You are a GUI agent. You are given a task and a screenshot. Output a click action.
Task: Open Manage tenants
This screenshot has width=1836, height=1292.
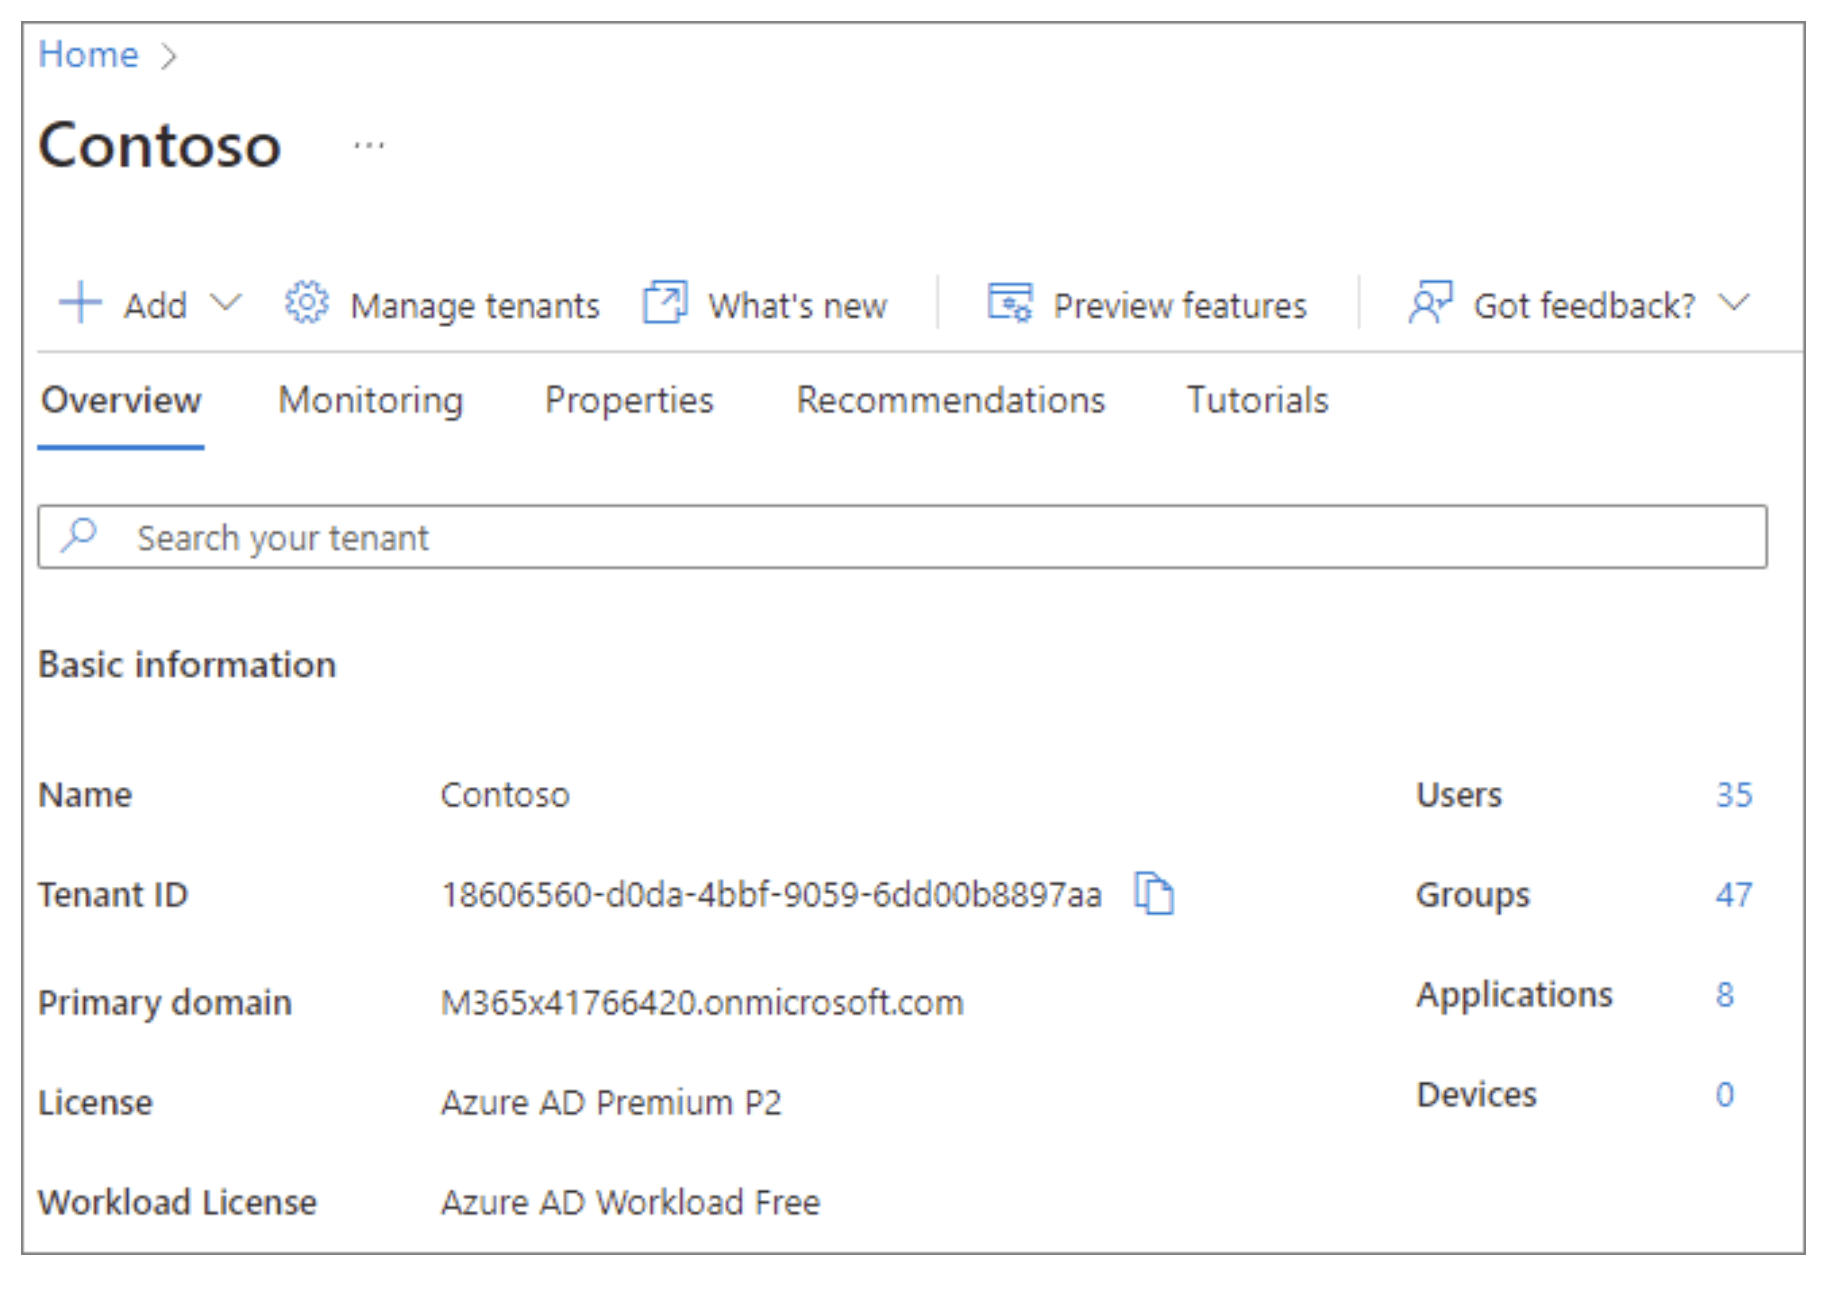pos(475,305)
